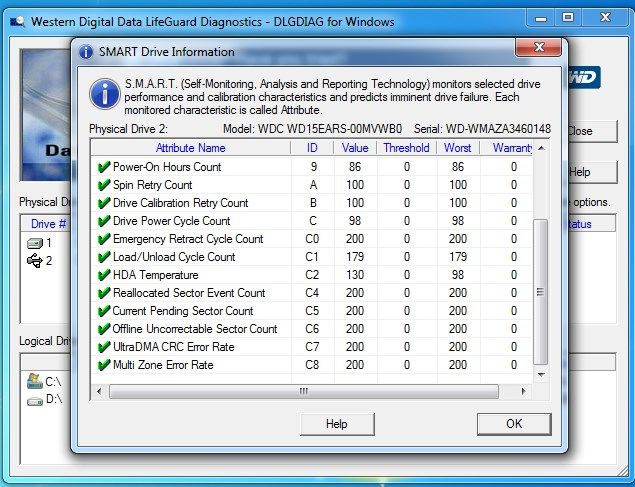This screenshot has width=635, height=487.
Task: Click the C:\ logical drive icon
Action: point(34,381)
